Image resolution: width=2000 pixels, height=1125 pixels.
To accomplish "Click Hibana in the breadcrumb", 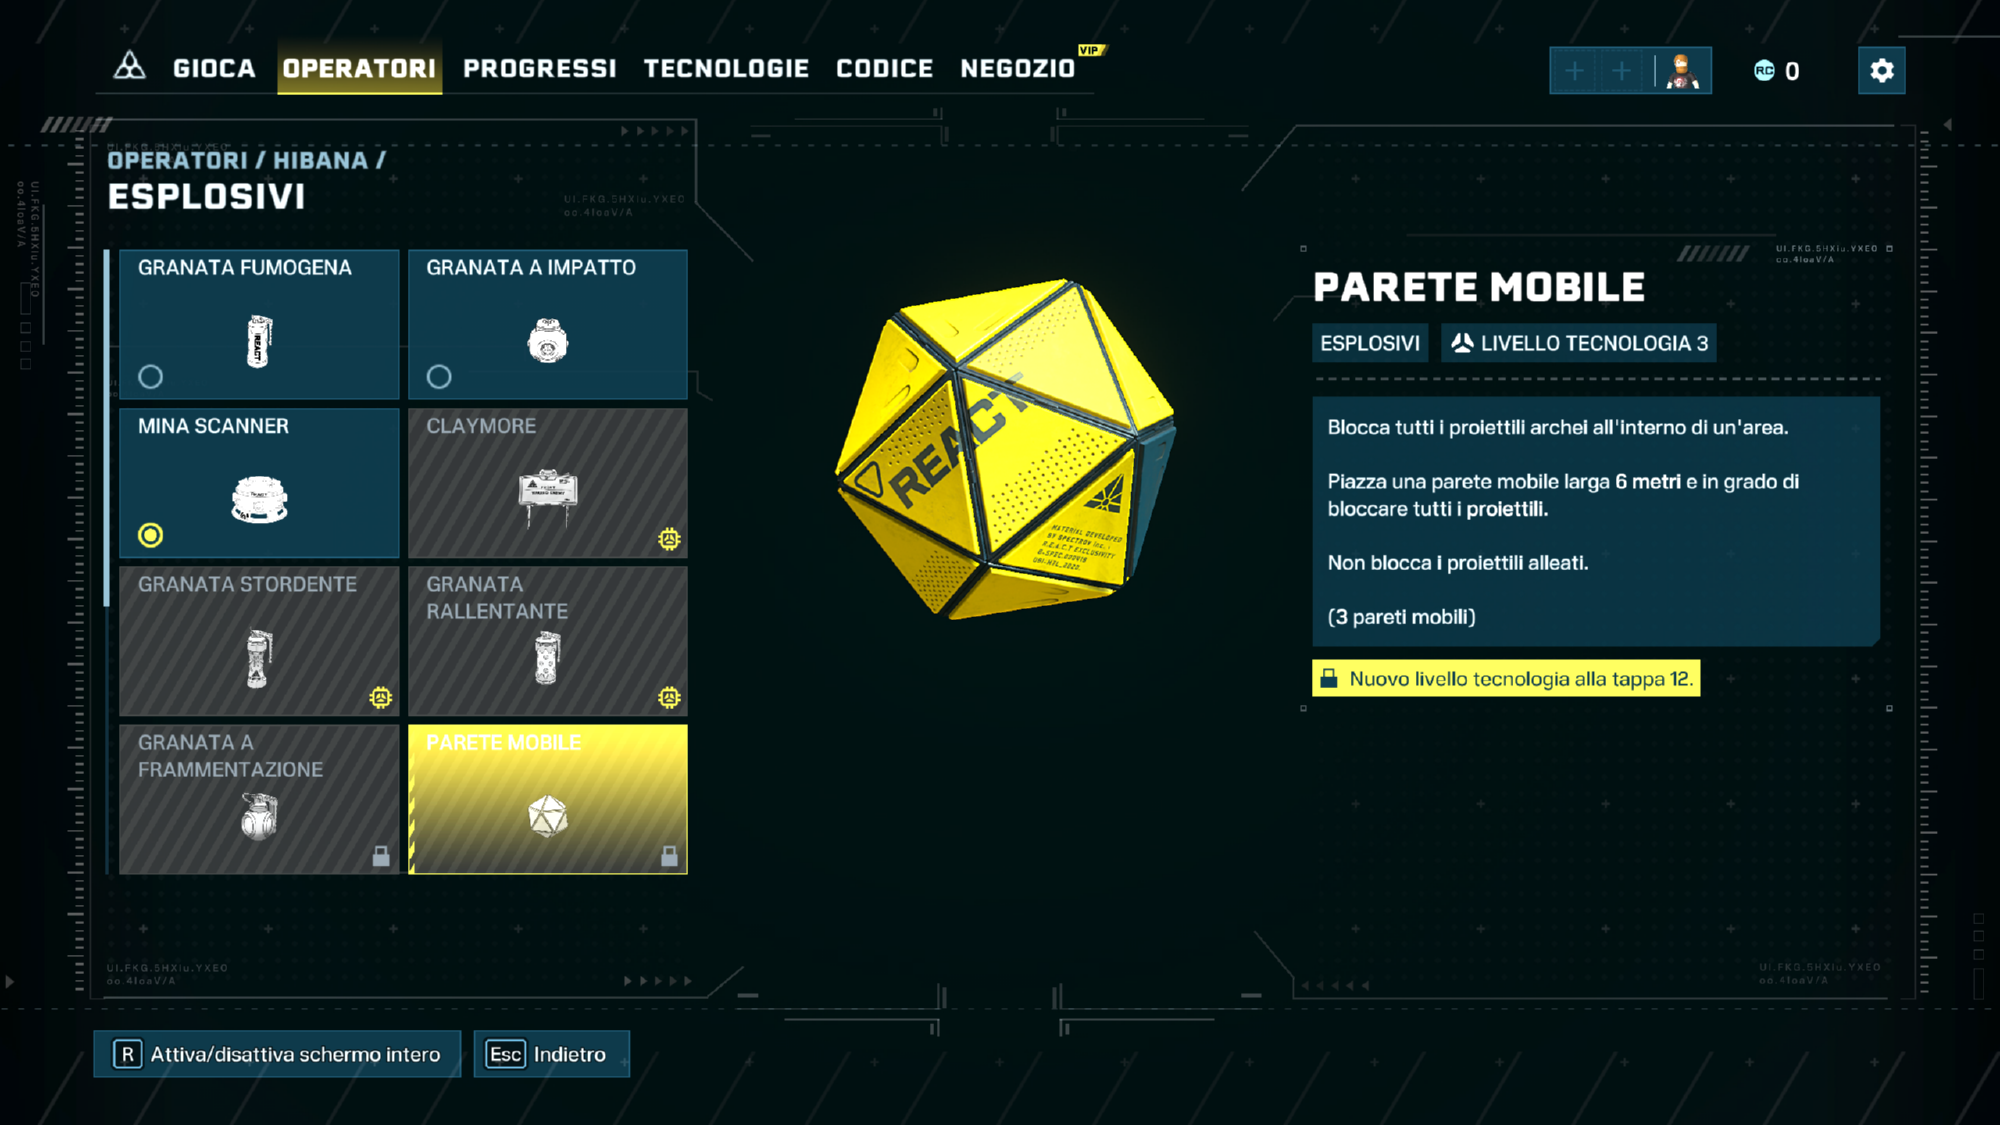I will [x=320, y=160].
